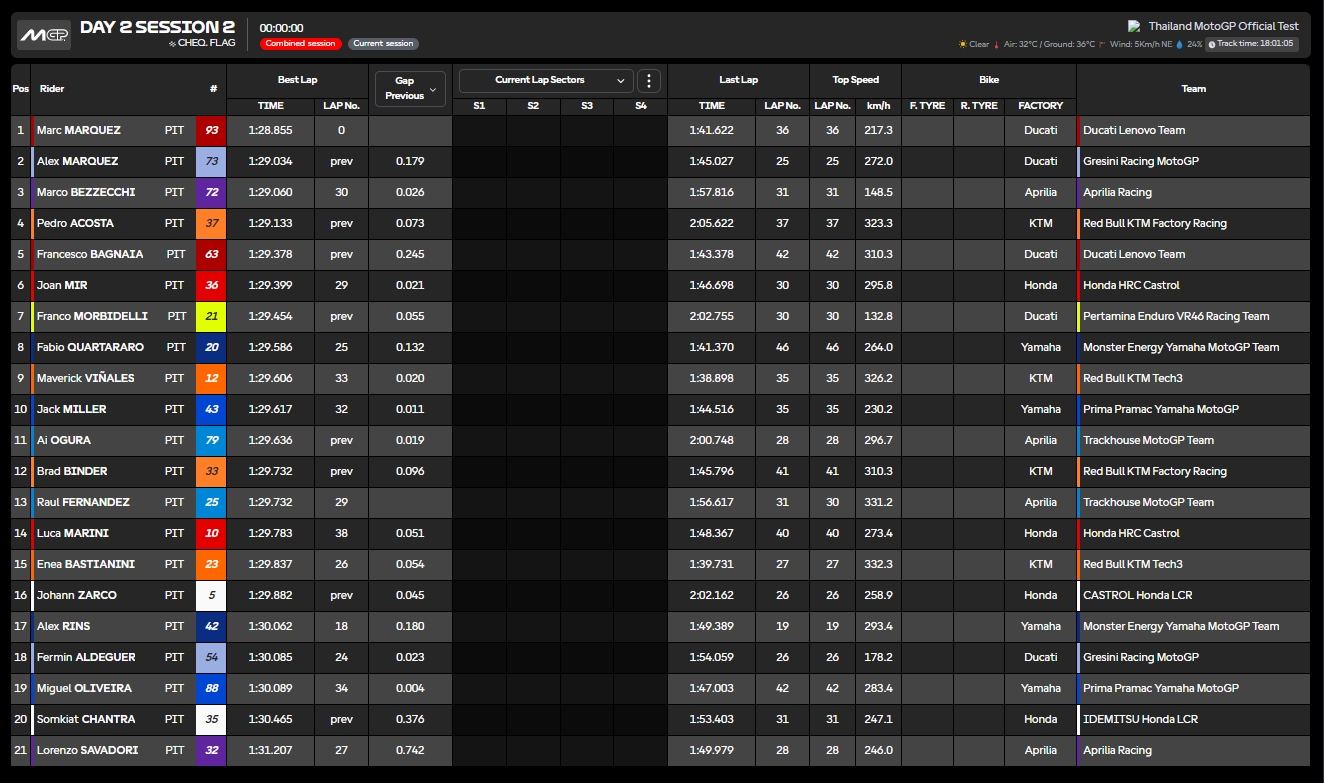This screenshot has height=783, width=1324.
Task: Switch to Current session view
Action: point(383,44)
